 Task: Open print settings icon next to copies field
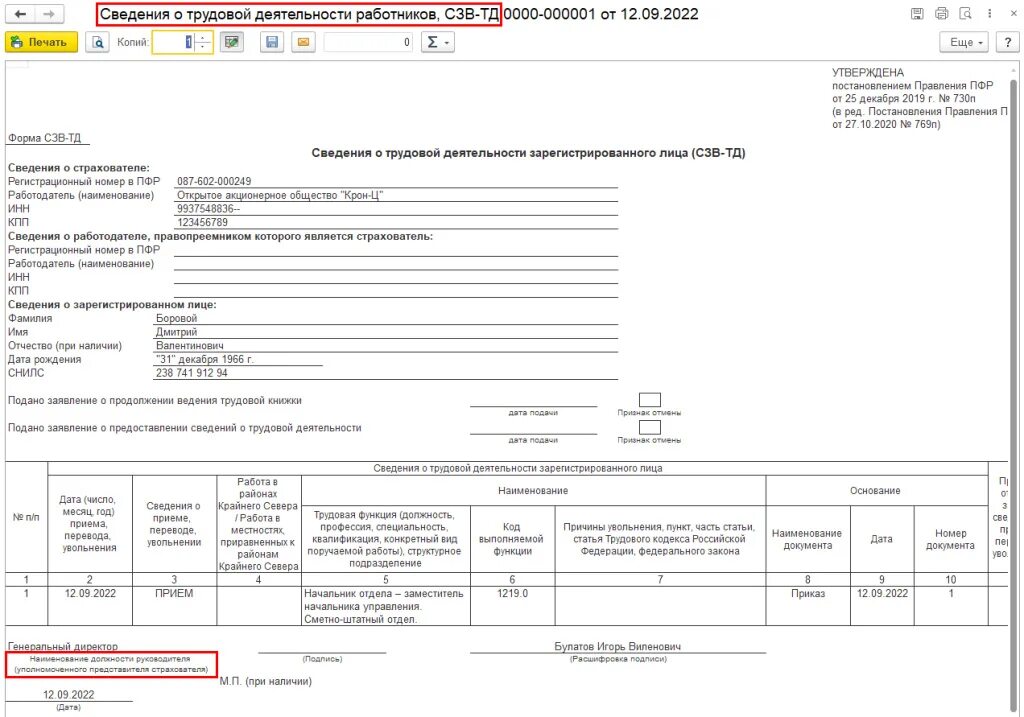(230, 42)
